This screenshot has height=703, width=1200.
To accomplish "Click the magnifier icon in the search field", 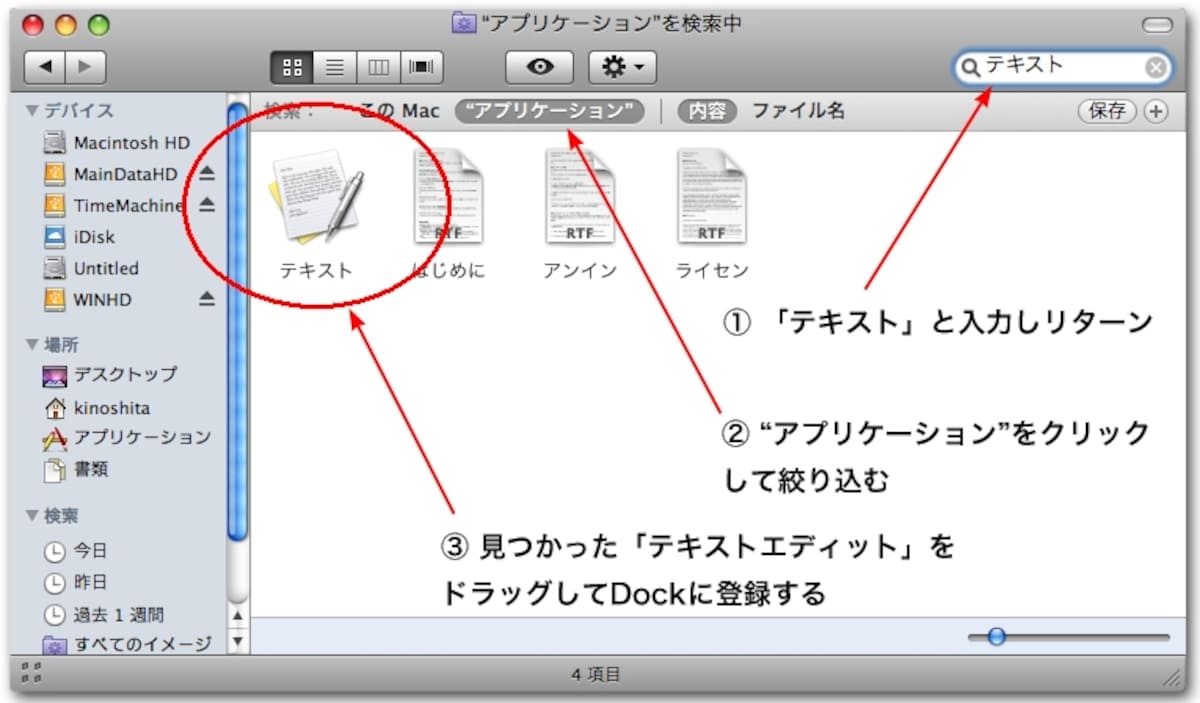I will point(969,67).
